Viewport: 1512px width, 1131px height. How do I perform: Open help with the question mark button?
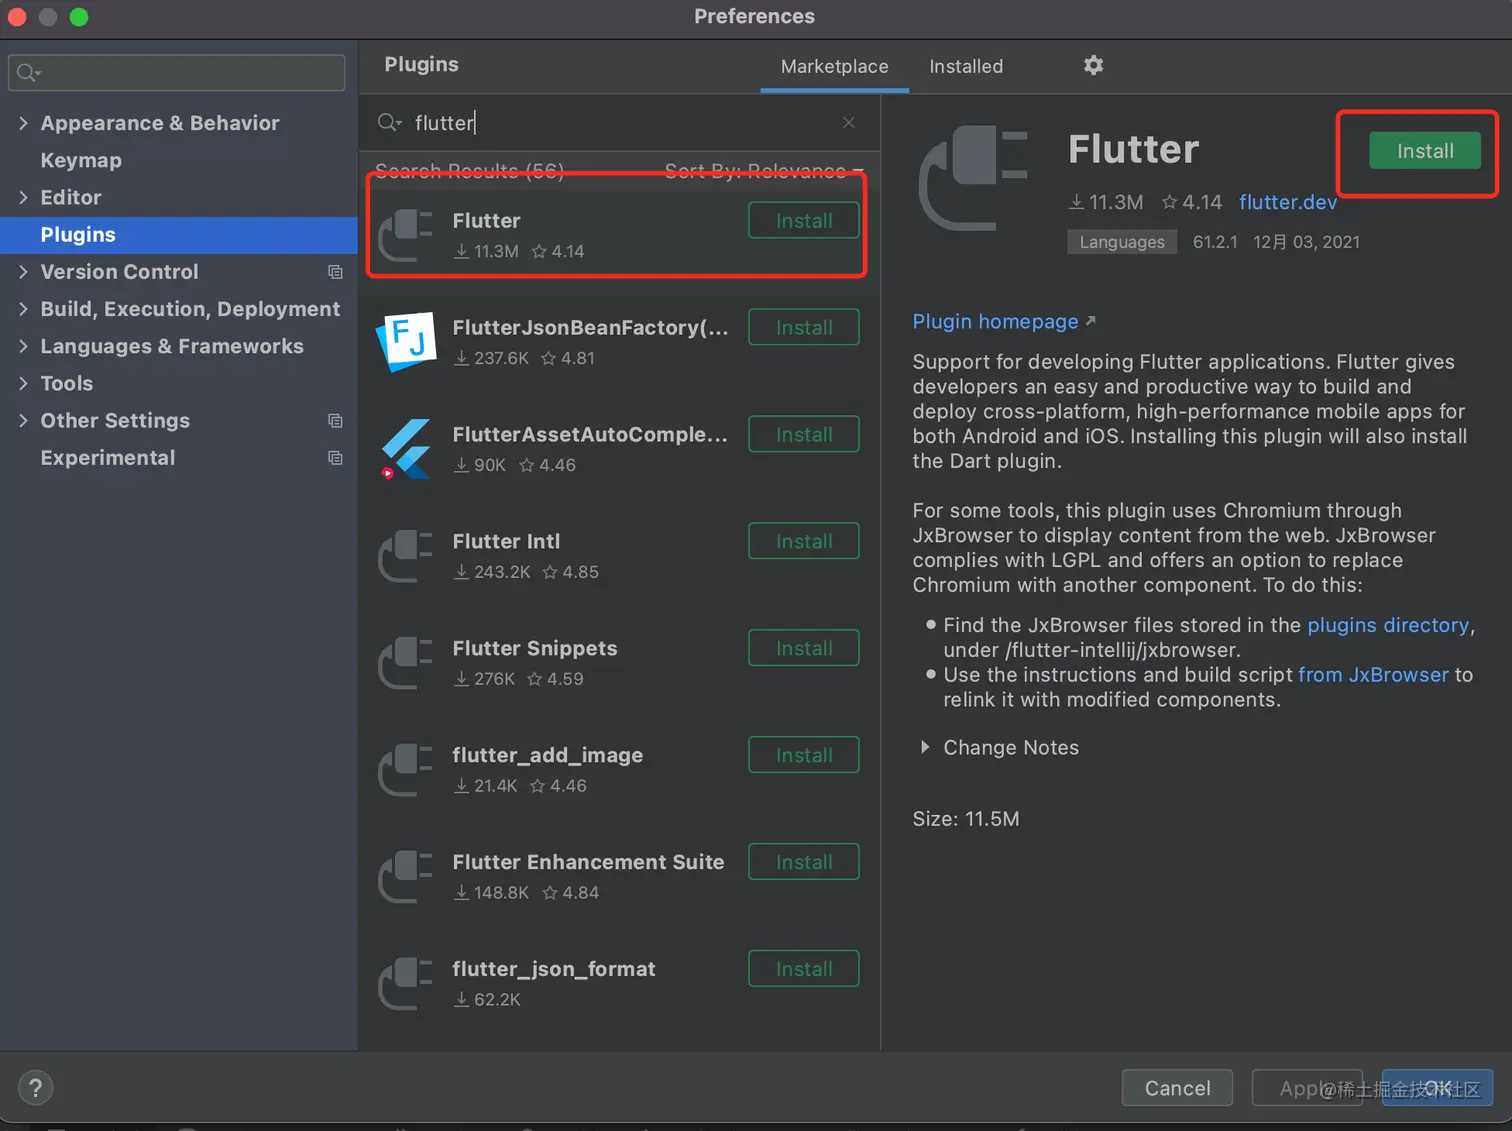coord(35,1088)
